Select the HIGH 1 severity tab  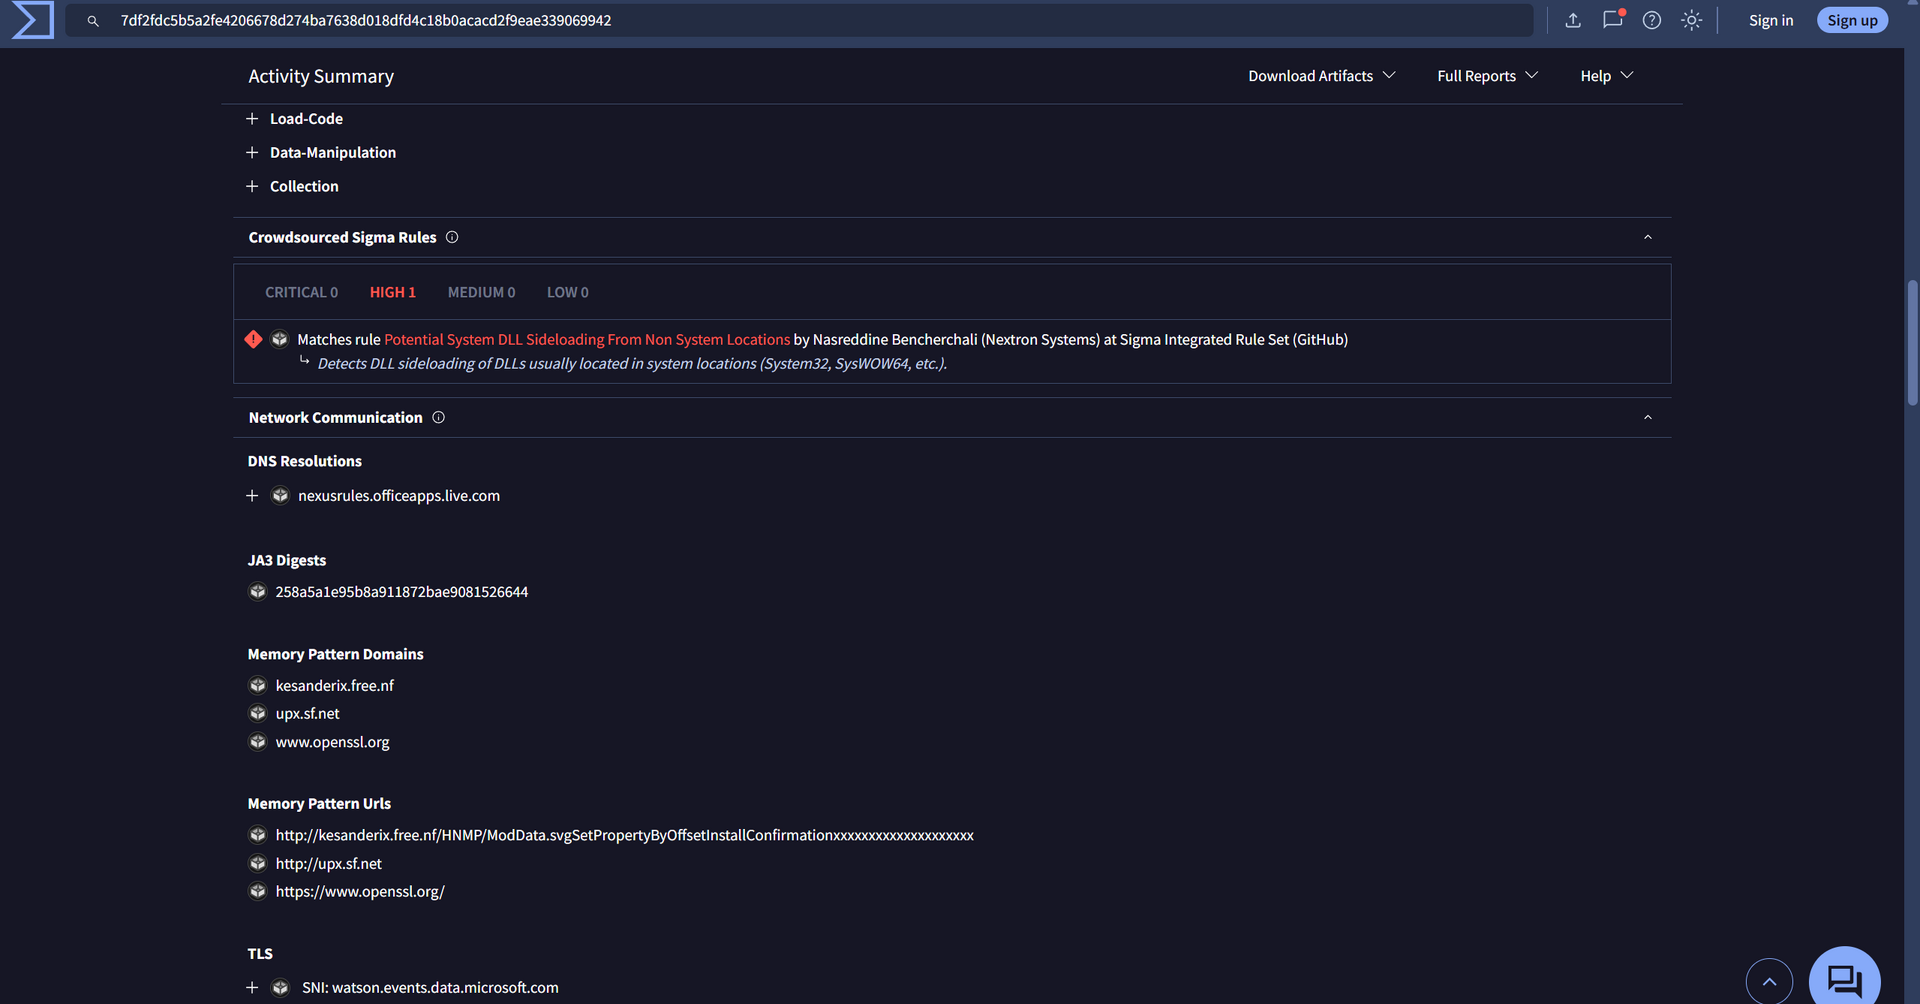point(393,292)
